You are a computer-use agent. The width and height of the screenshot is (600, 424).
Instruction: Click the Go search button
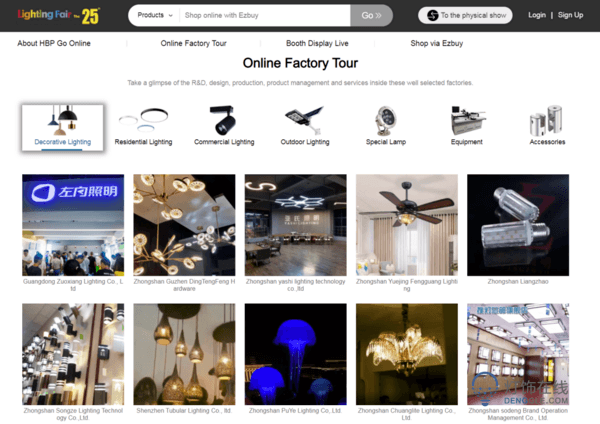[x=371, y=15]
